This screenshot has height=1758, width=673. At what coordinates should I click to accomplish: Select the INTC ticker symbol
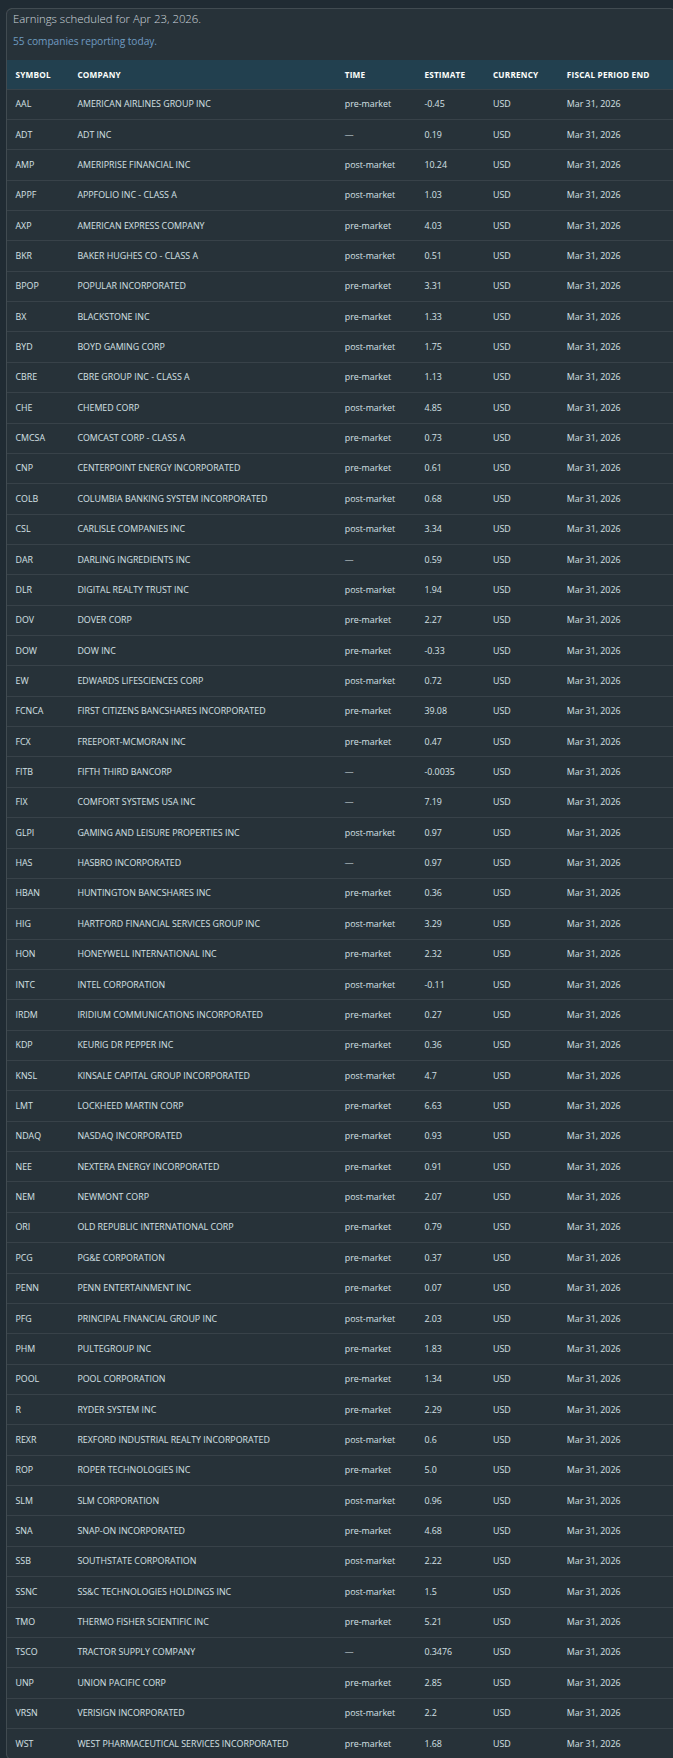(26, 985)
